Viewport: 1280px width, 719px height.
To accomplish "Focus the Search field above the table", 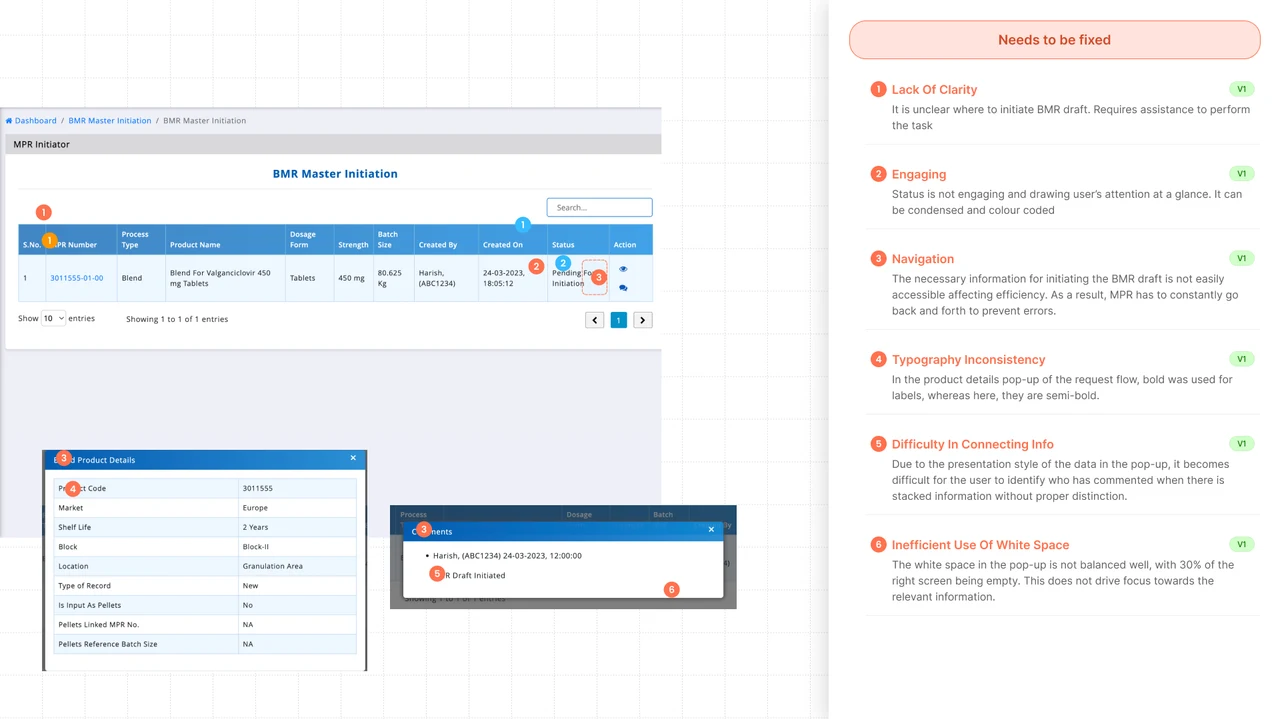I will click(x=599, y=207).
